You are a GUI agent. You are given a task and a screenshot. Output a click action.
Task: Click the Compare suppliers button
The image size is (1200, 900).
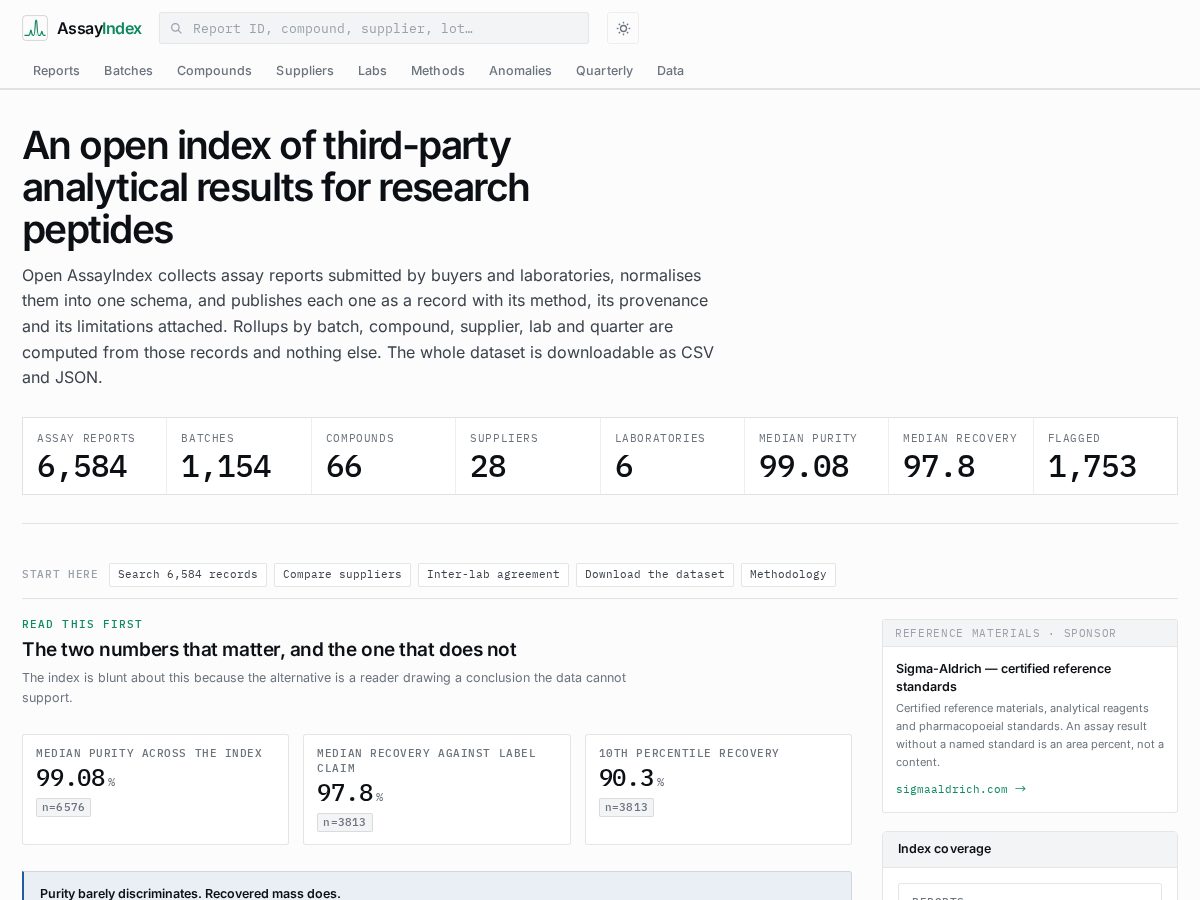click(x=342, y=575)
